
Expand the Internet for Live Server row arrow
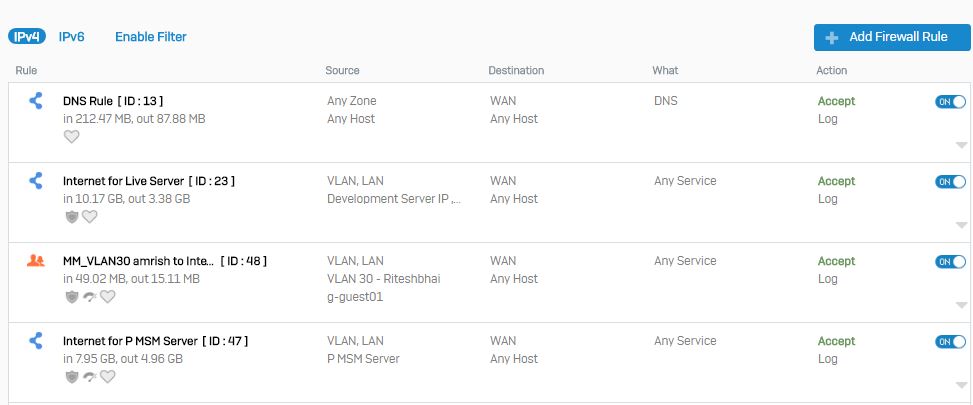point(961,225)
